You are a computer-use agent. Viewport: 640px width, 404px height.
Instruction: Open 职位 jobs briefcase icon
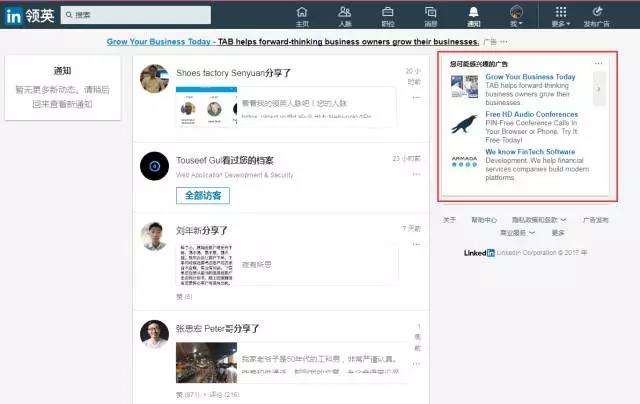coord(388,16)
